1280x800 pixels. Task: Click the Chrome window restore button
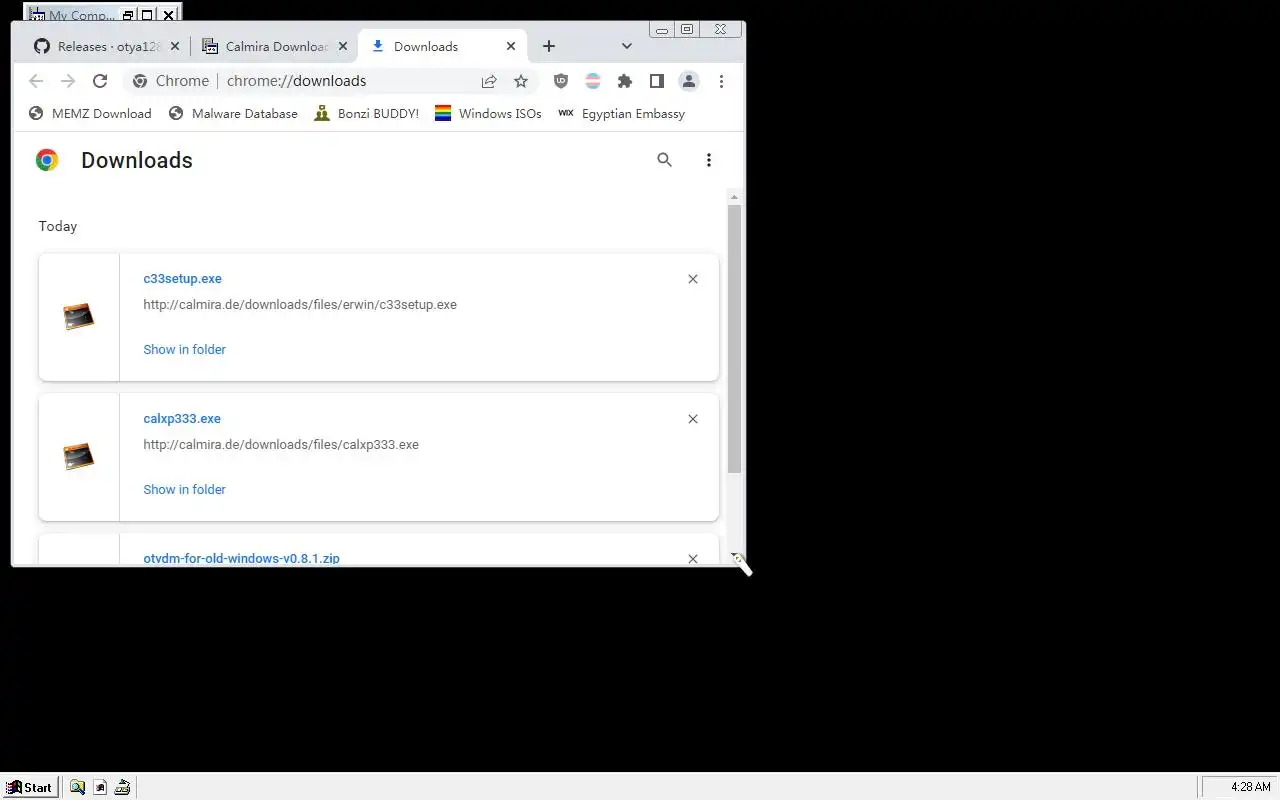pyautogui.click(x=687, y=30)
